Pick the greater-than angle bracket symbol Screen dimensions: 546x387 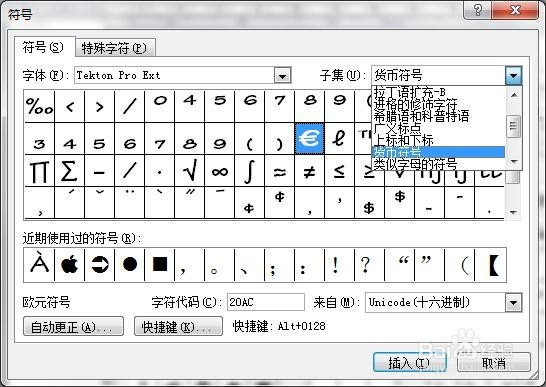click(x=100, y=106)
